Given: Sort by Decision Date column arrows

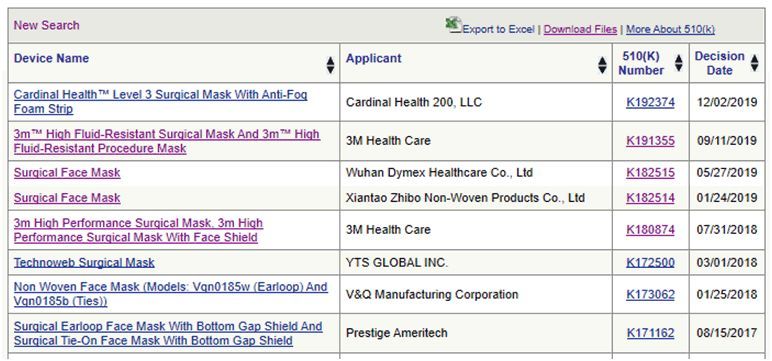Looking at the screenshot, I should pyautogui.click(x=755, y=63).
